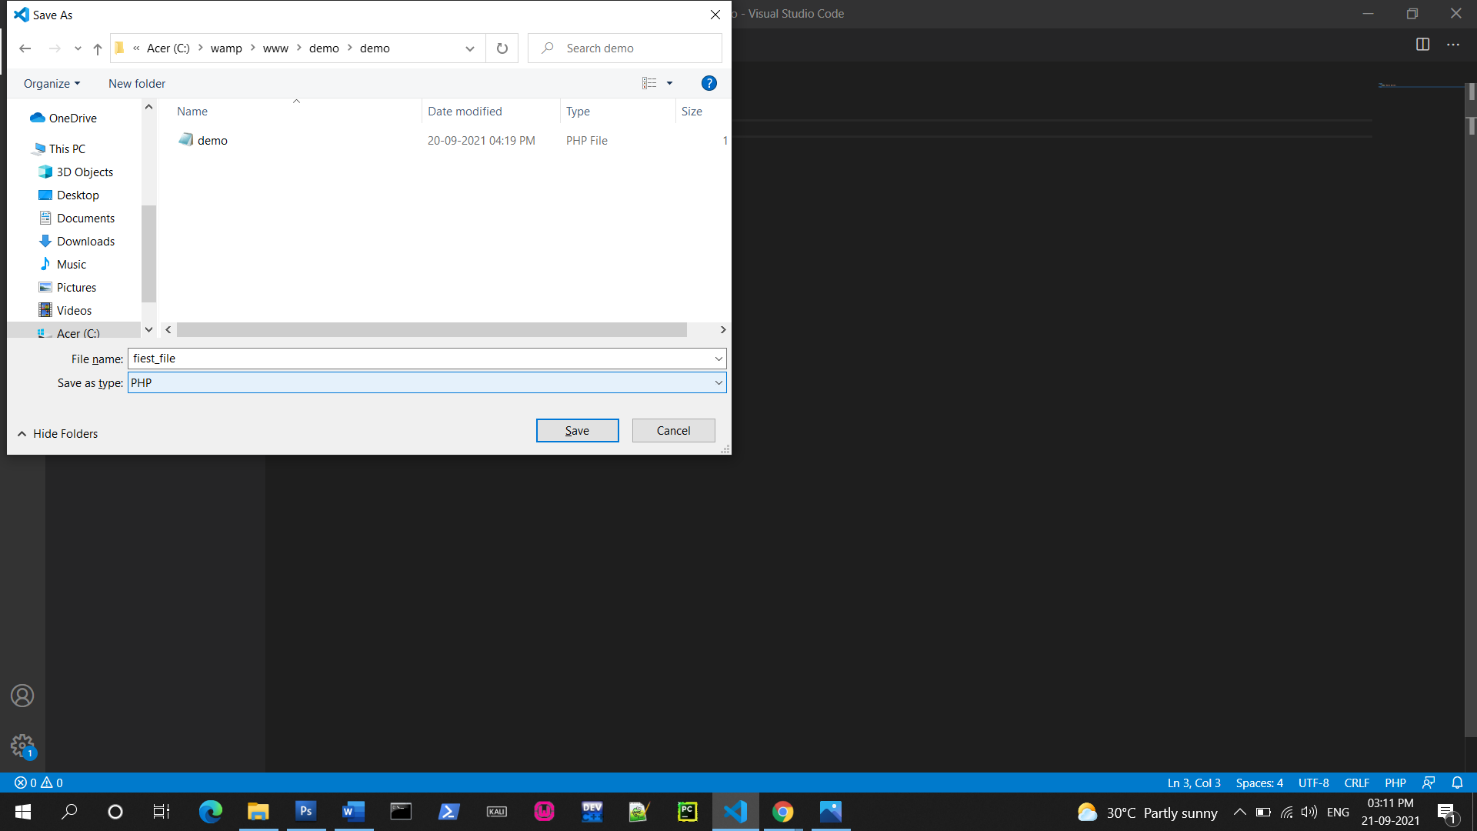Viewport: 1477px width, 831px height.
Task: Click the Save button
Action: point(577,430)
